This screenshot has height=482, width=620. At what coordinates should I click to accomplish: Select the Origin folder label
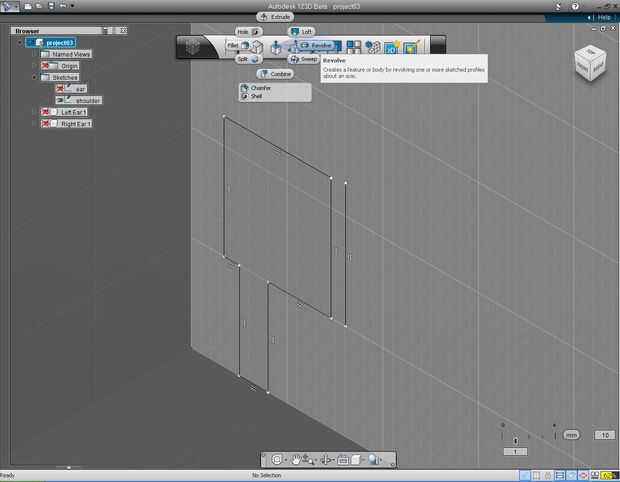click(70, 66)
